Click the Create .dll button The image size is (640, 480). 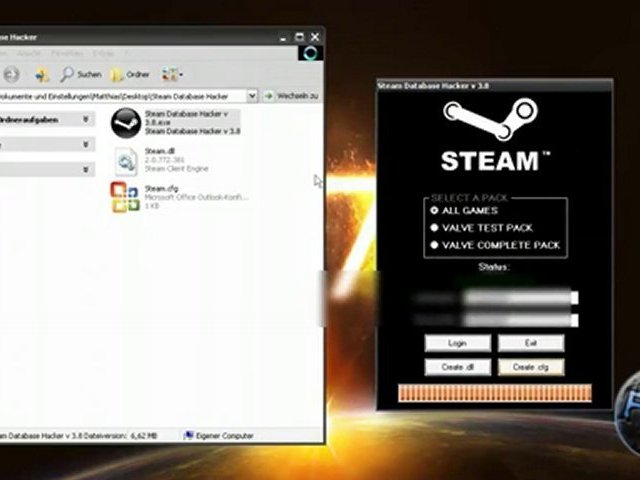pyautogui.click(x=458, y=367)
